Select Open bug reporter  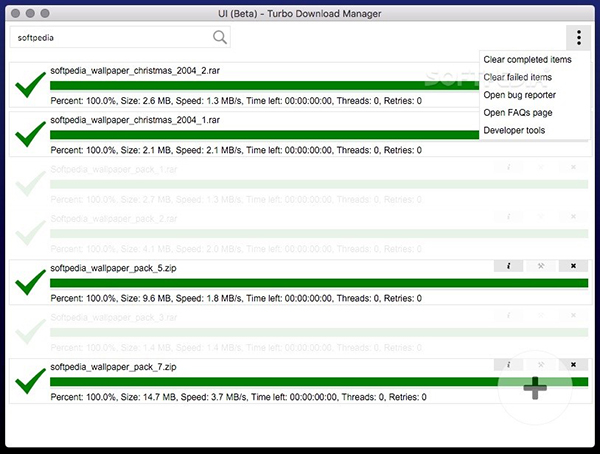coord(519,95)
